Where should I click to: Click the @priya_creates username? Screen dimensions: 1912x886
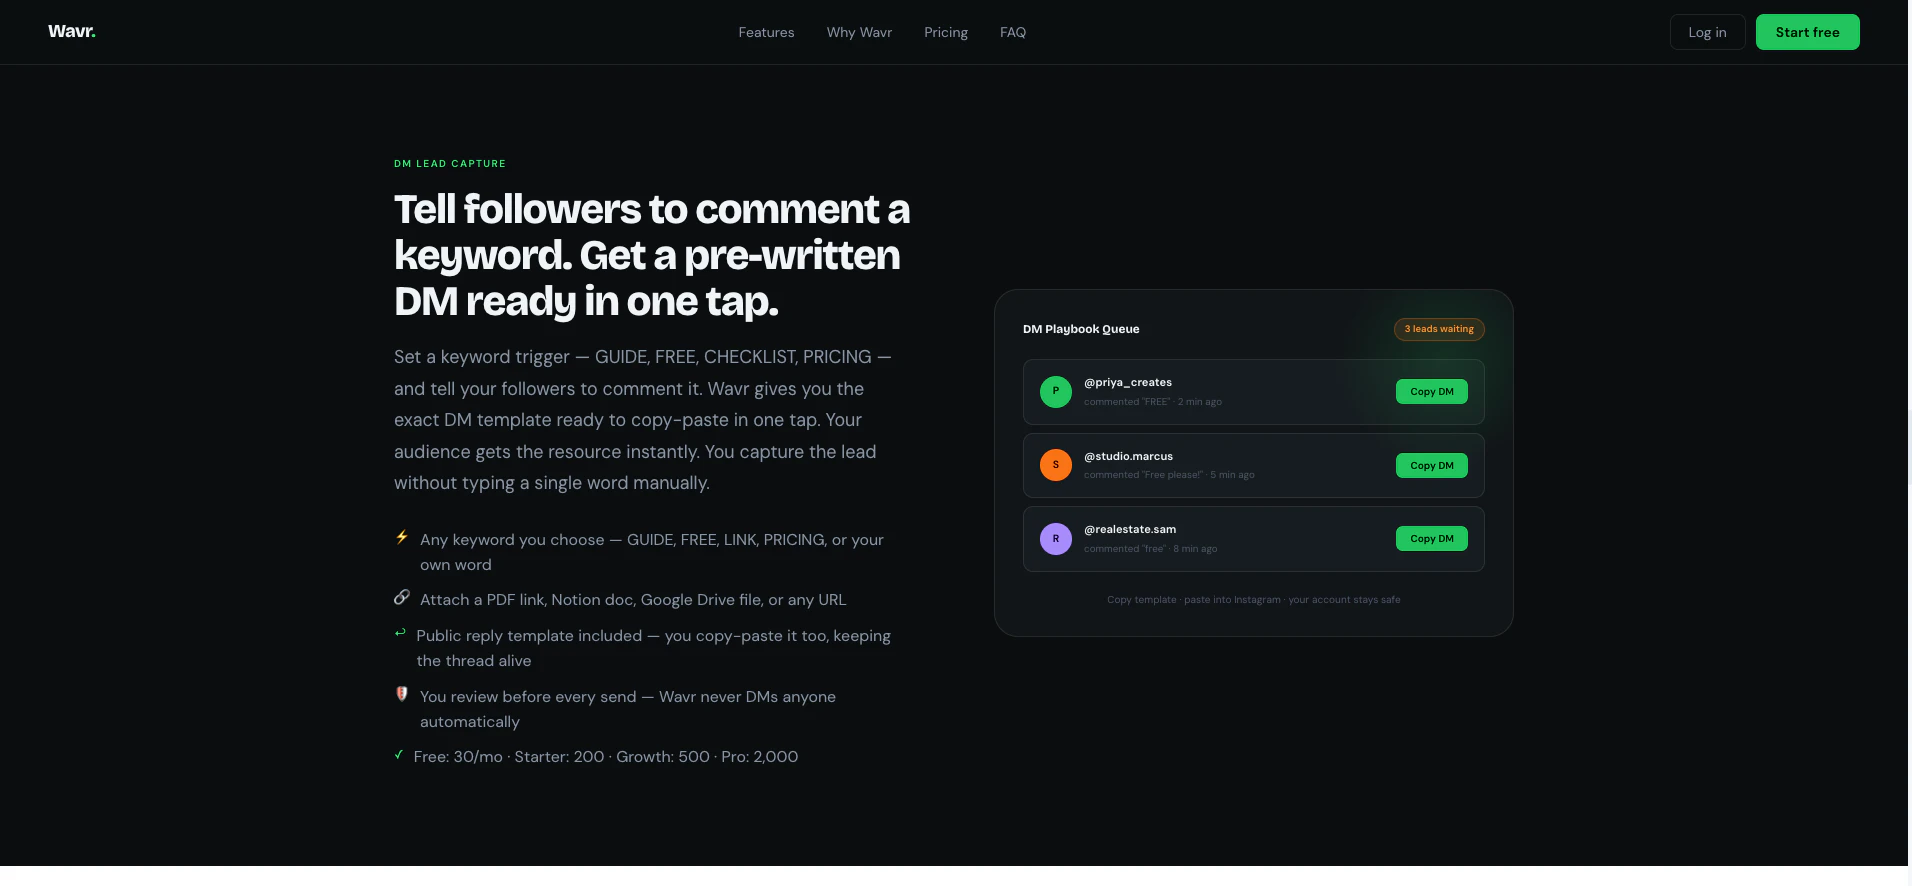point(1128,382)
